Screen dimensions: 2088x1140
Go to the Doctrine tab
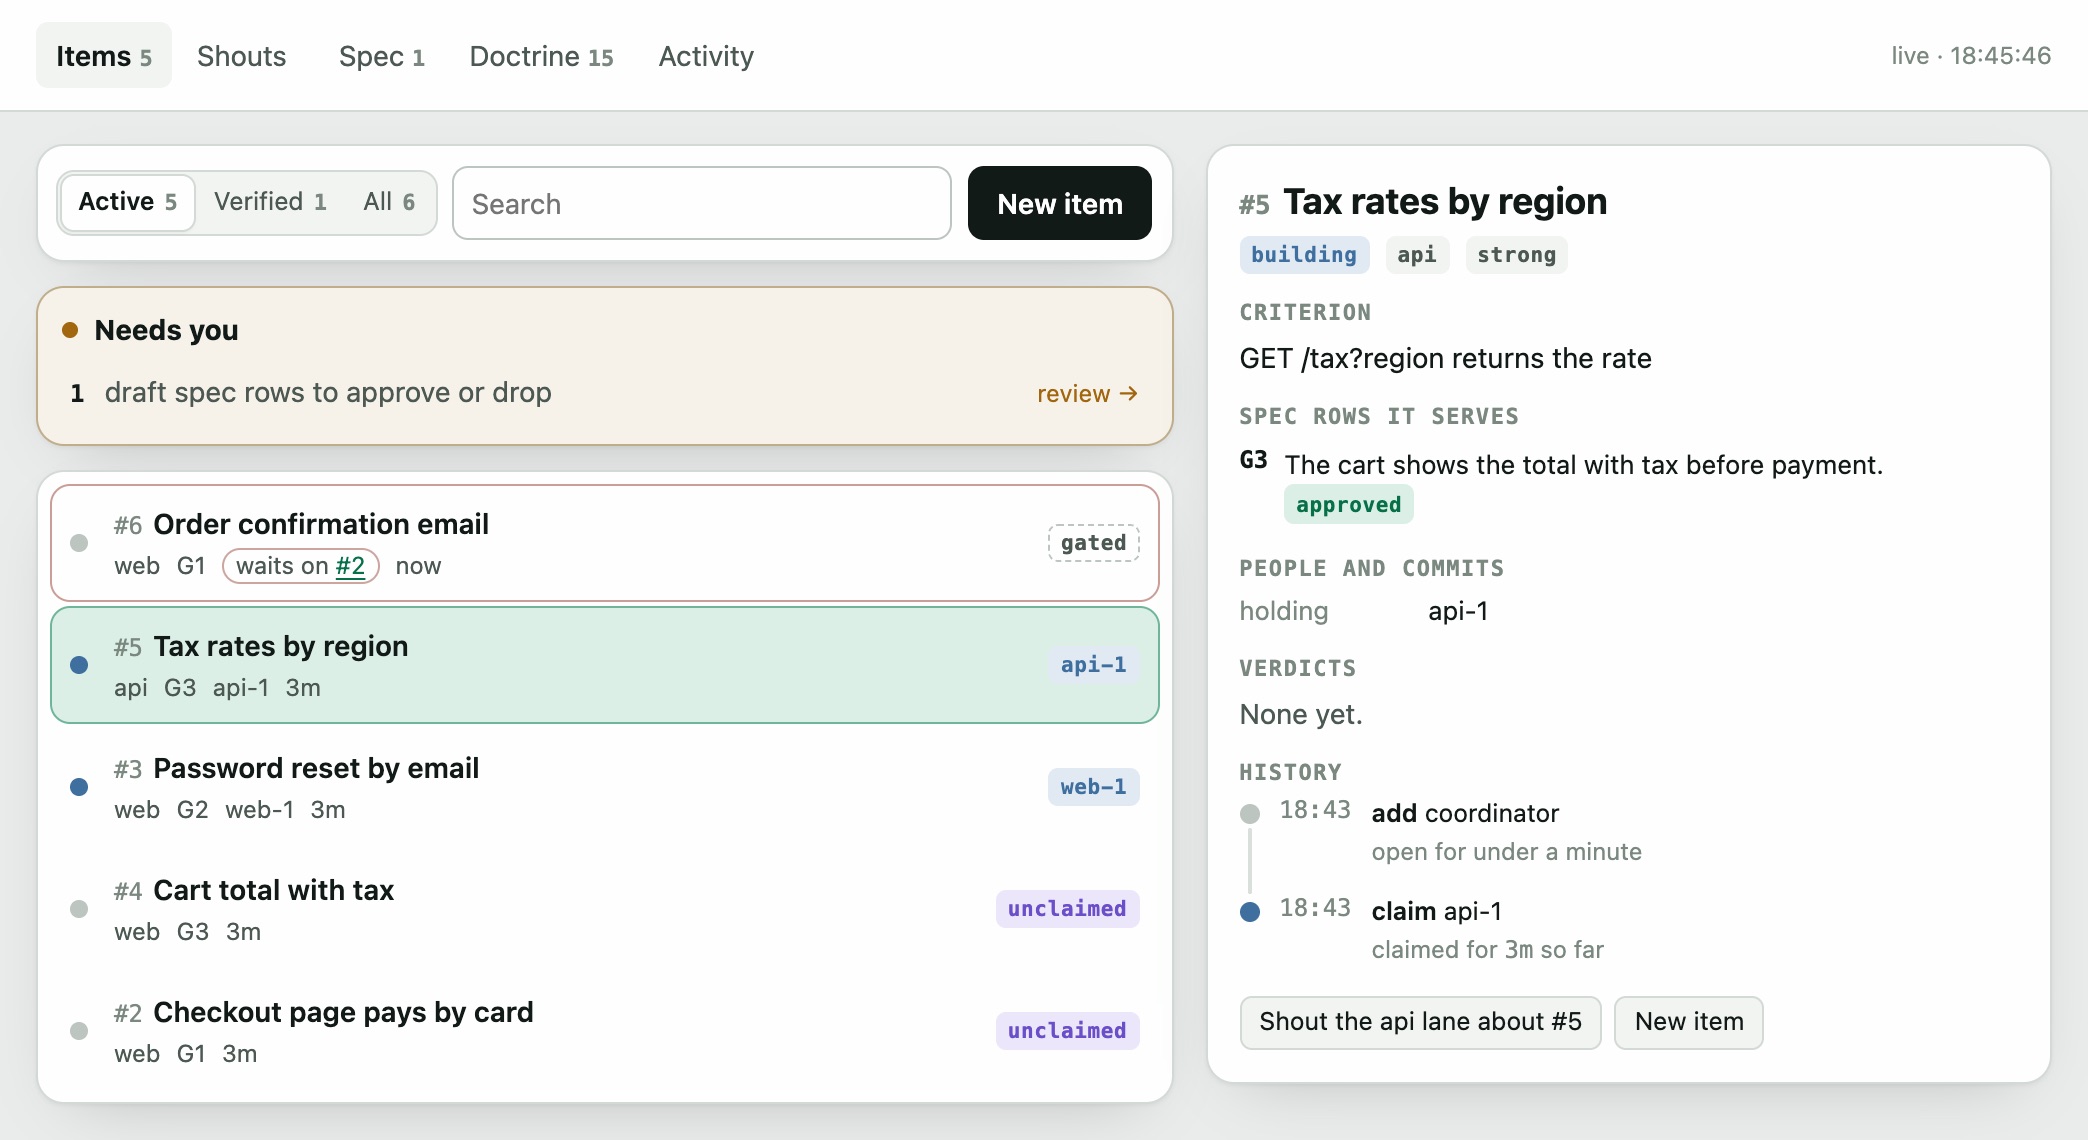click(x=541, y=56)
